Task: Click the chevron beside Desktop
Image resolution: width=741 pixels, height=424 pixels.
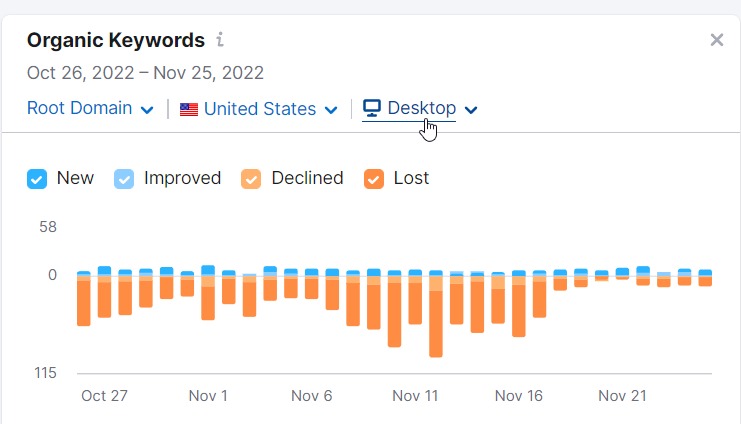Action: pyautogui.click(x=471, y=110)
